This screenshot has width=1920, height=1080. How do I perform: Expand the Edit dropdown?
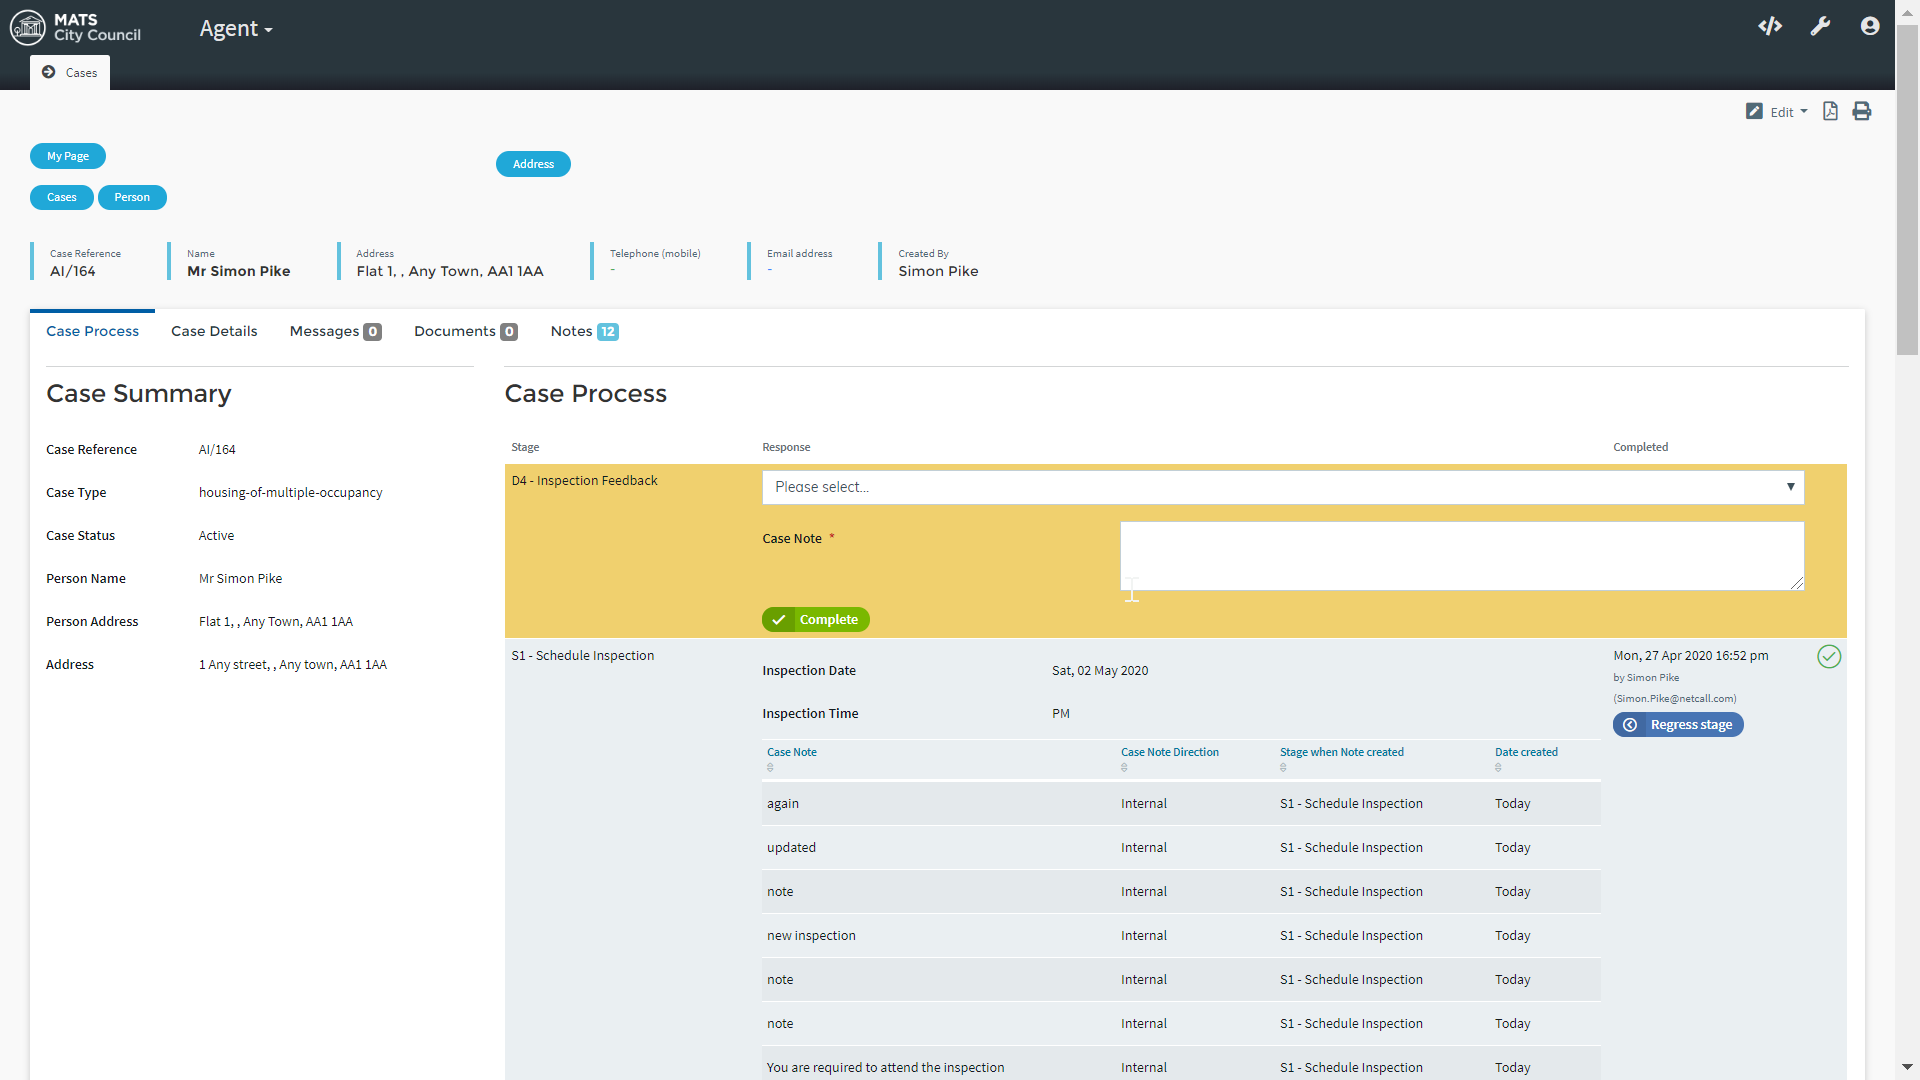(1779, 112)
